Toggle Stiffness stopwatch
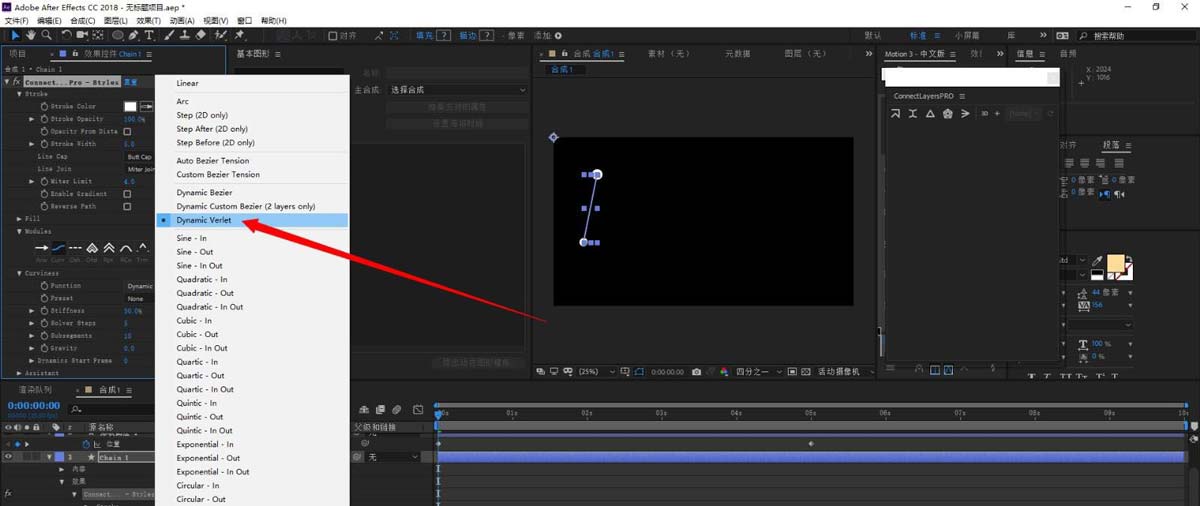 (x=44, y=311)
